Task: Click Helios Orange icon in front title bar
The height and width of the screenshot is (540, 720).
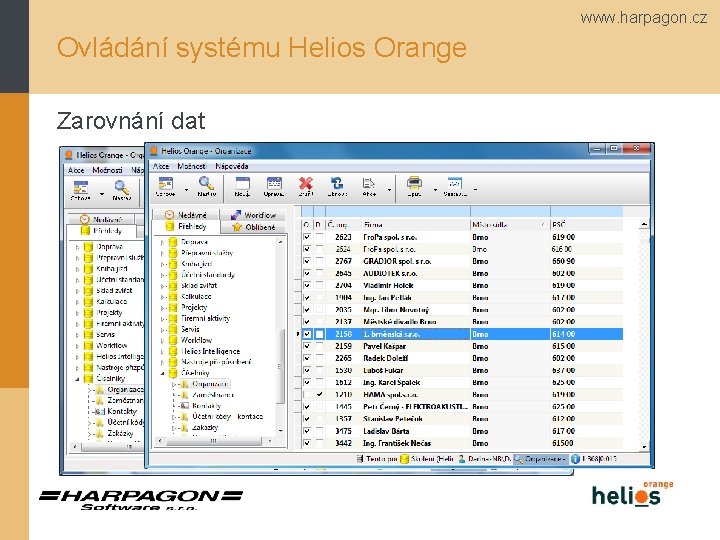Action: click(154, 151)
